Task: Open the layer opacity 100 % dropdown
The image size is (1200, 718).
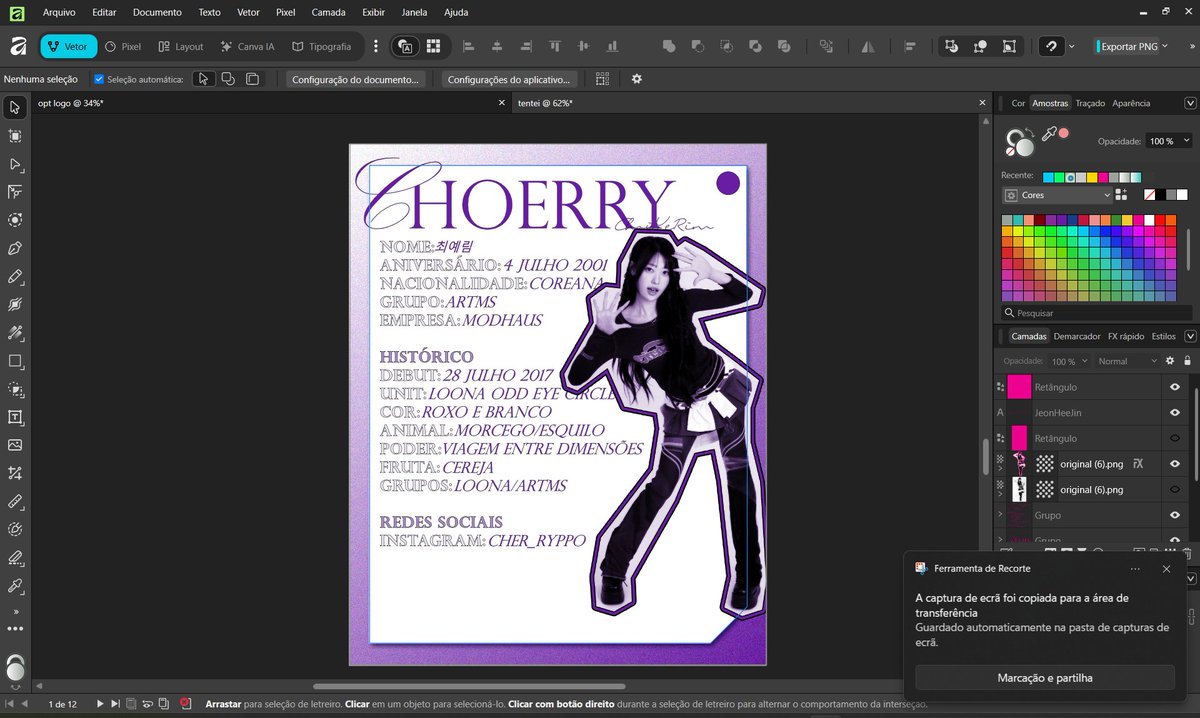Action: pyautogui.click(x=1069, y=361)
